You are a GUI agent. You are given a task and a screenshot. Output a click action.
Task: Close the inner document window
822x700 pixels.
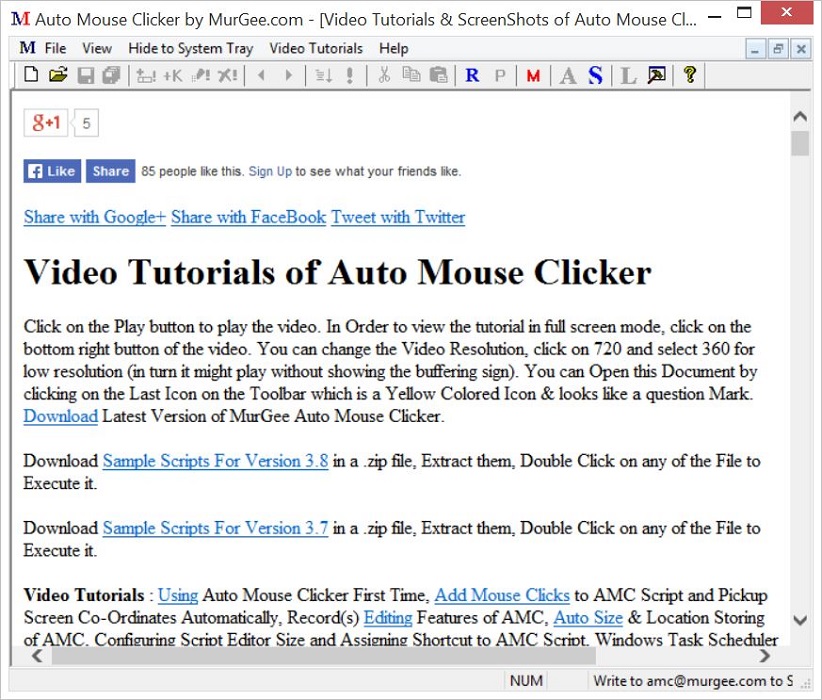[x=801, y=49]
